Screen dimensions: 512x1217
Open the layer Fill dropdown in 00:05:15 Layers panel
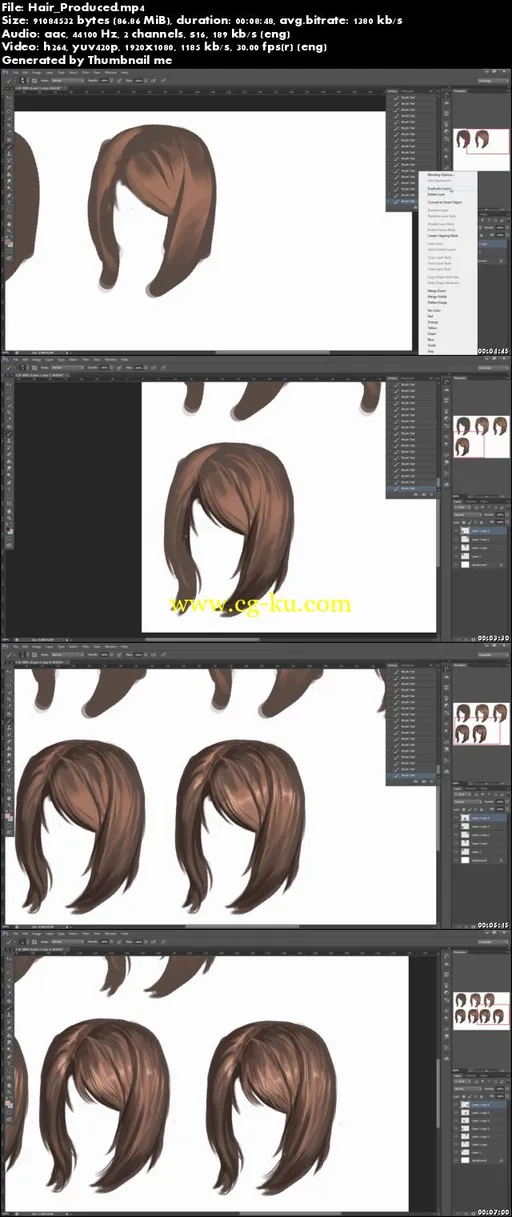coord(507,809)
